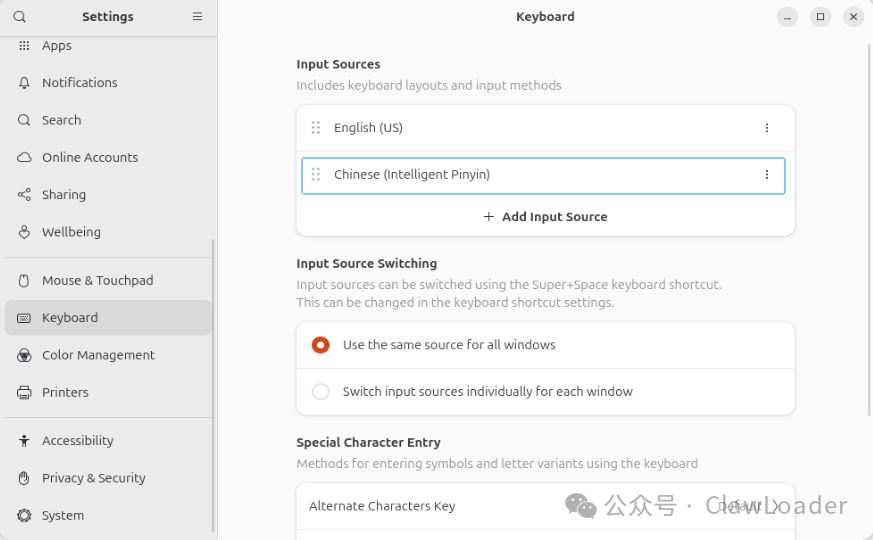This screenshot has width=873, height=540.
Task: Click the Mouse & Touchpad mouse icon
Action: 24,281
